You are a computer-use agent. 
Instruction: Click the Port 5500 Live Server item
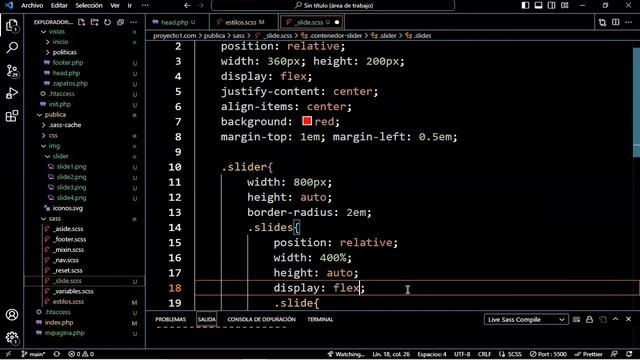(548, 354)
